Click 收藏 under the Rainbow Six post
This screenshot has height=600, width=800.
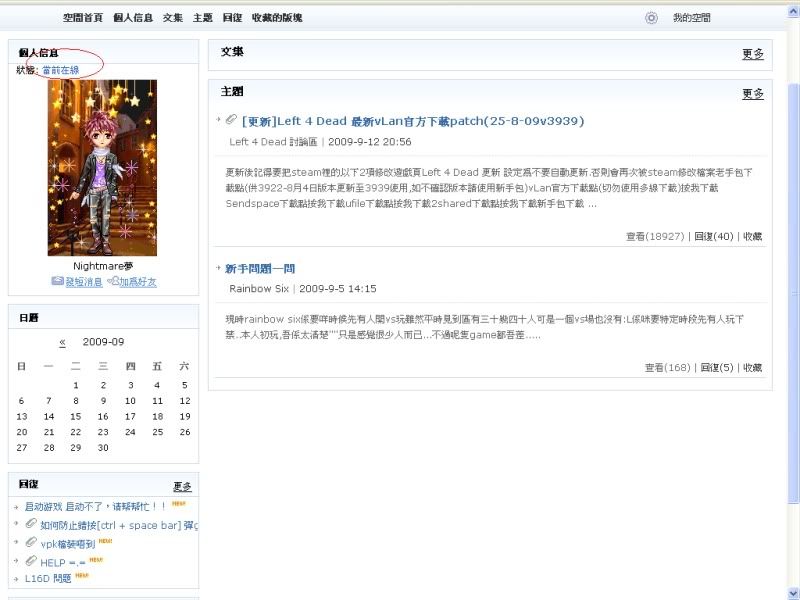pos(752,368)
